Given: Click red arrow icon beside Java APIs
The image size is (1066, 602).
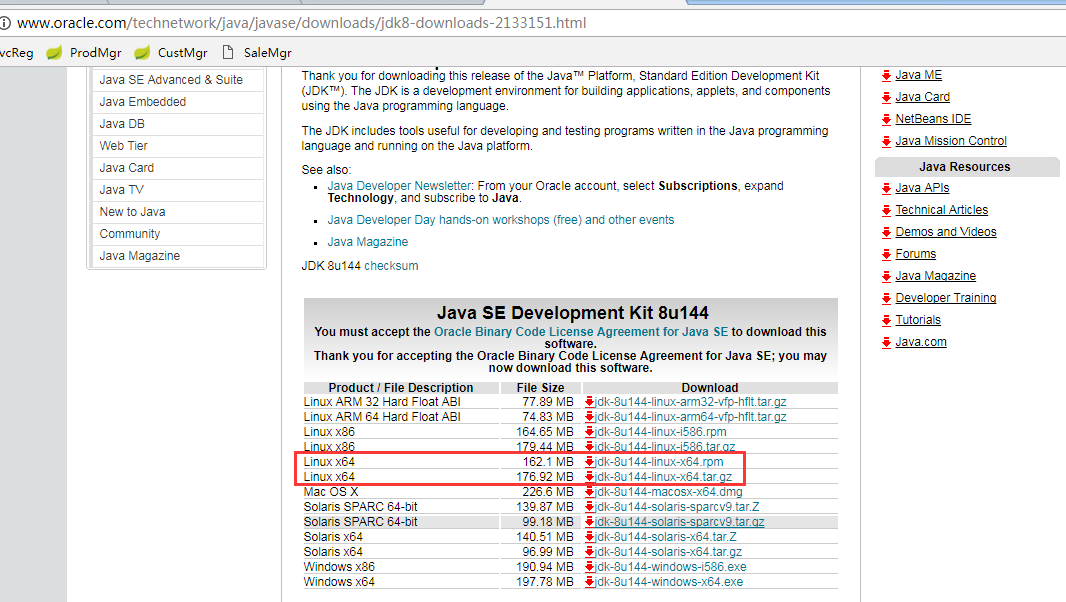Looking at the screenshot, I should pos(886,188).
